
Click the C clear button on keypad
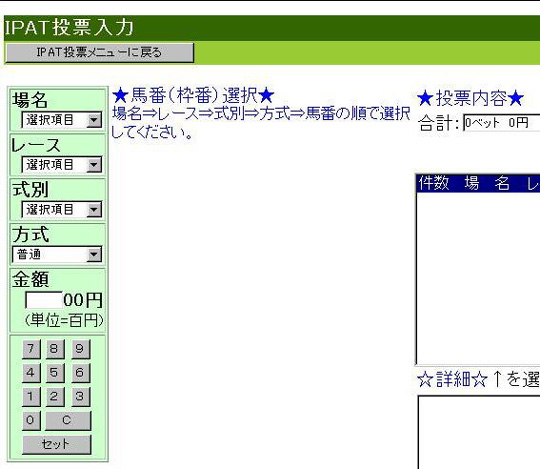tap(68, 420)
